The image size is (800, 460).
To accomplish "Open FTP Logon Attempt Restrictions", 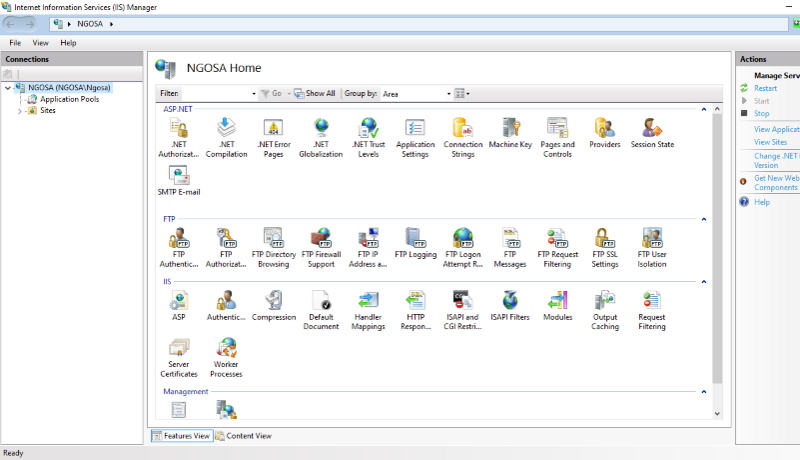I will (463, 248).
